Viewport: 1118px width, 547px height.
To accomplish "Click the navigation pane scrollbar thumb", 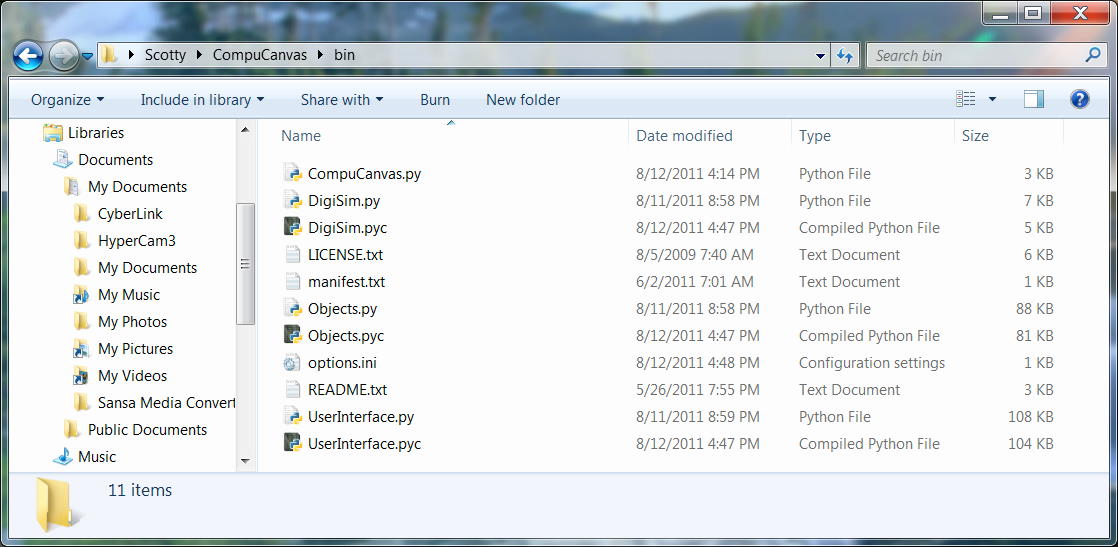I will [245, 264].
